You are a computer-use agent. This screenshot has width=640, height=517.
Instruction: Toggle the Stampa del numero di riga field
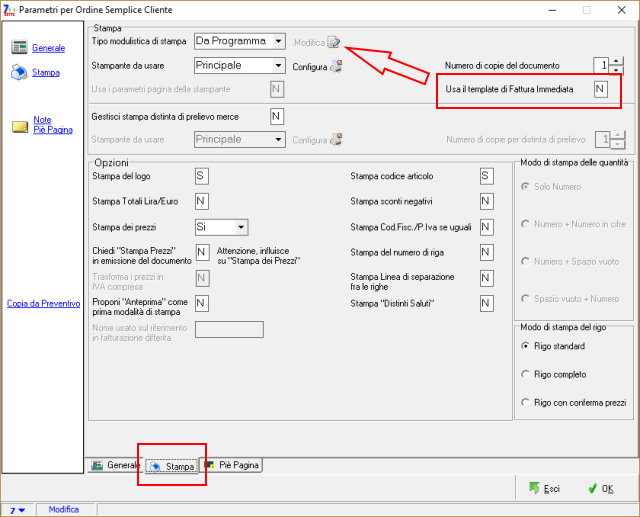coord(487,252)
